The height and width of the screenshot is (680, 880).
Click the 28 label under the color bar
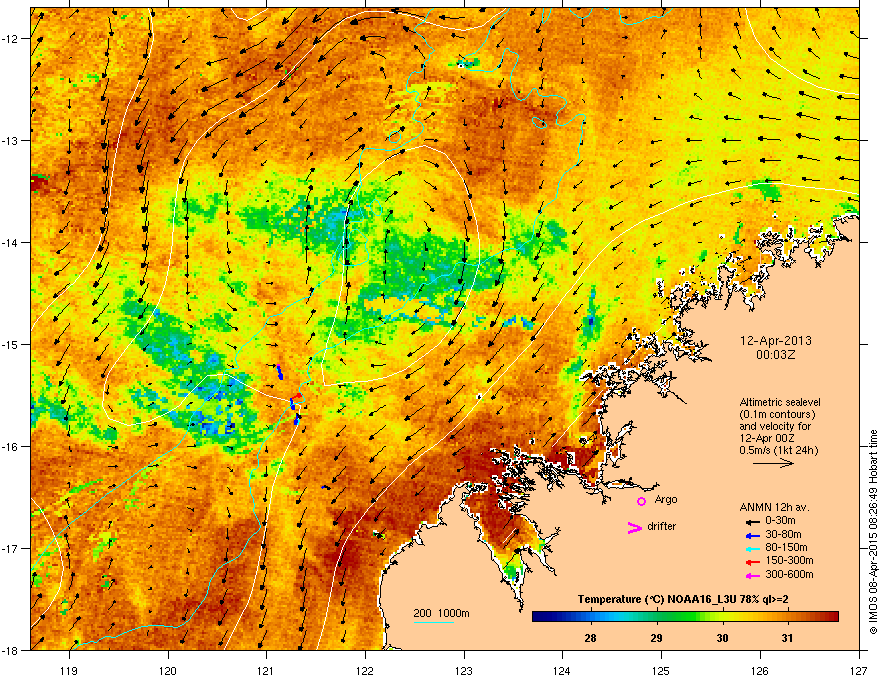[590, 638]
